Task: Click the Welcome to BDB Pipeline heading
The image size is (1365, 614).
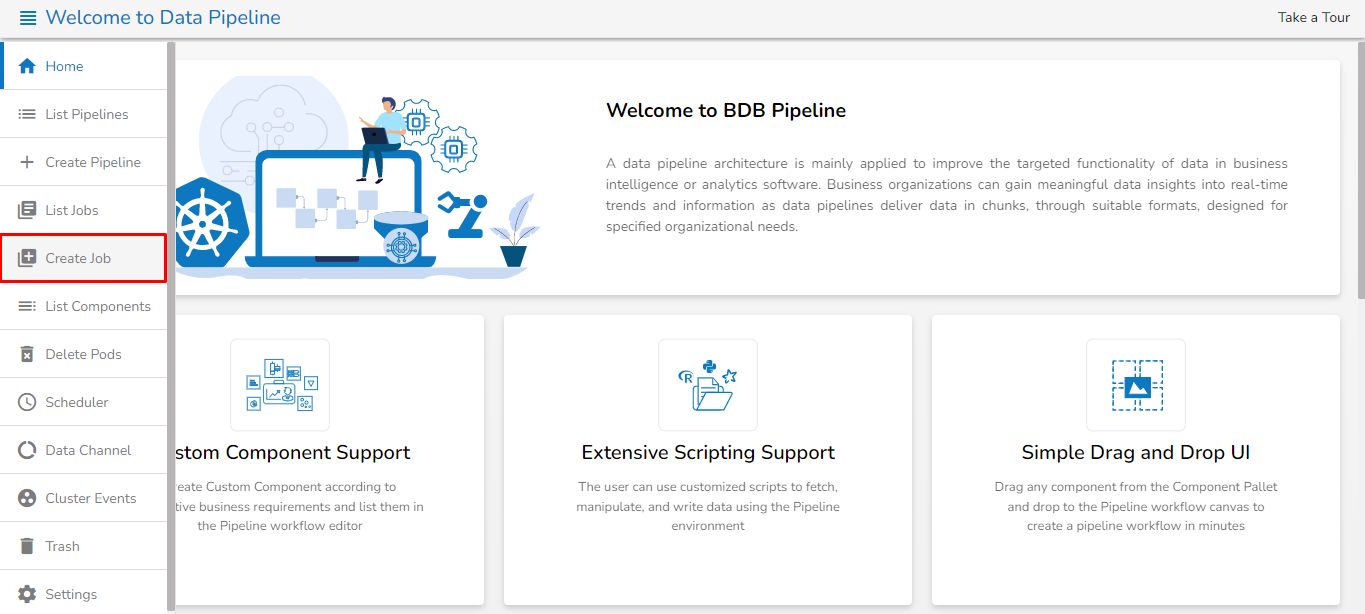Action: (x=726, y=110)
